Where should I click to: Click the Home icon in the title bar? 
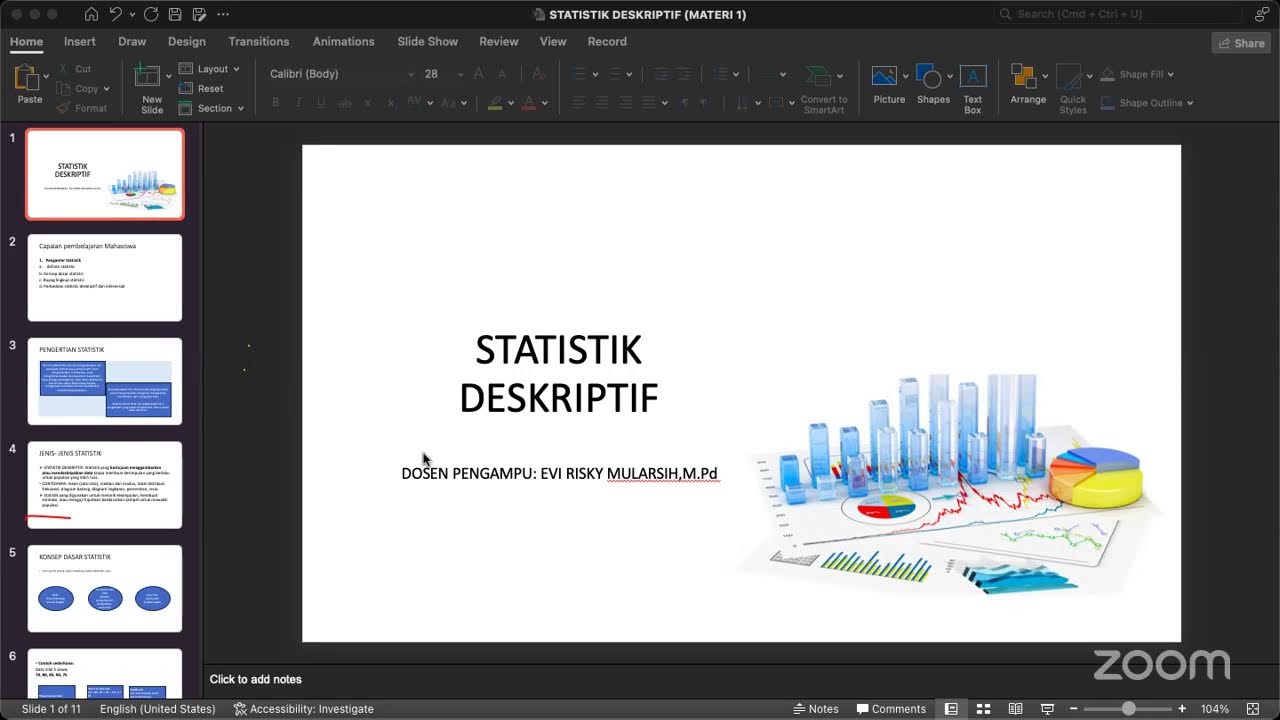92,14
